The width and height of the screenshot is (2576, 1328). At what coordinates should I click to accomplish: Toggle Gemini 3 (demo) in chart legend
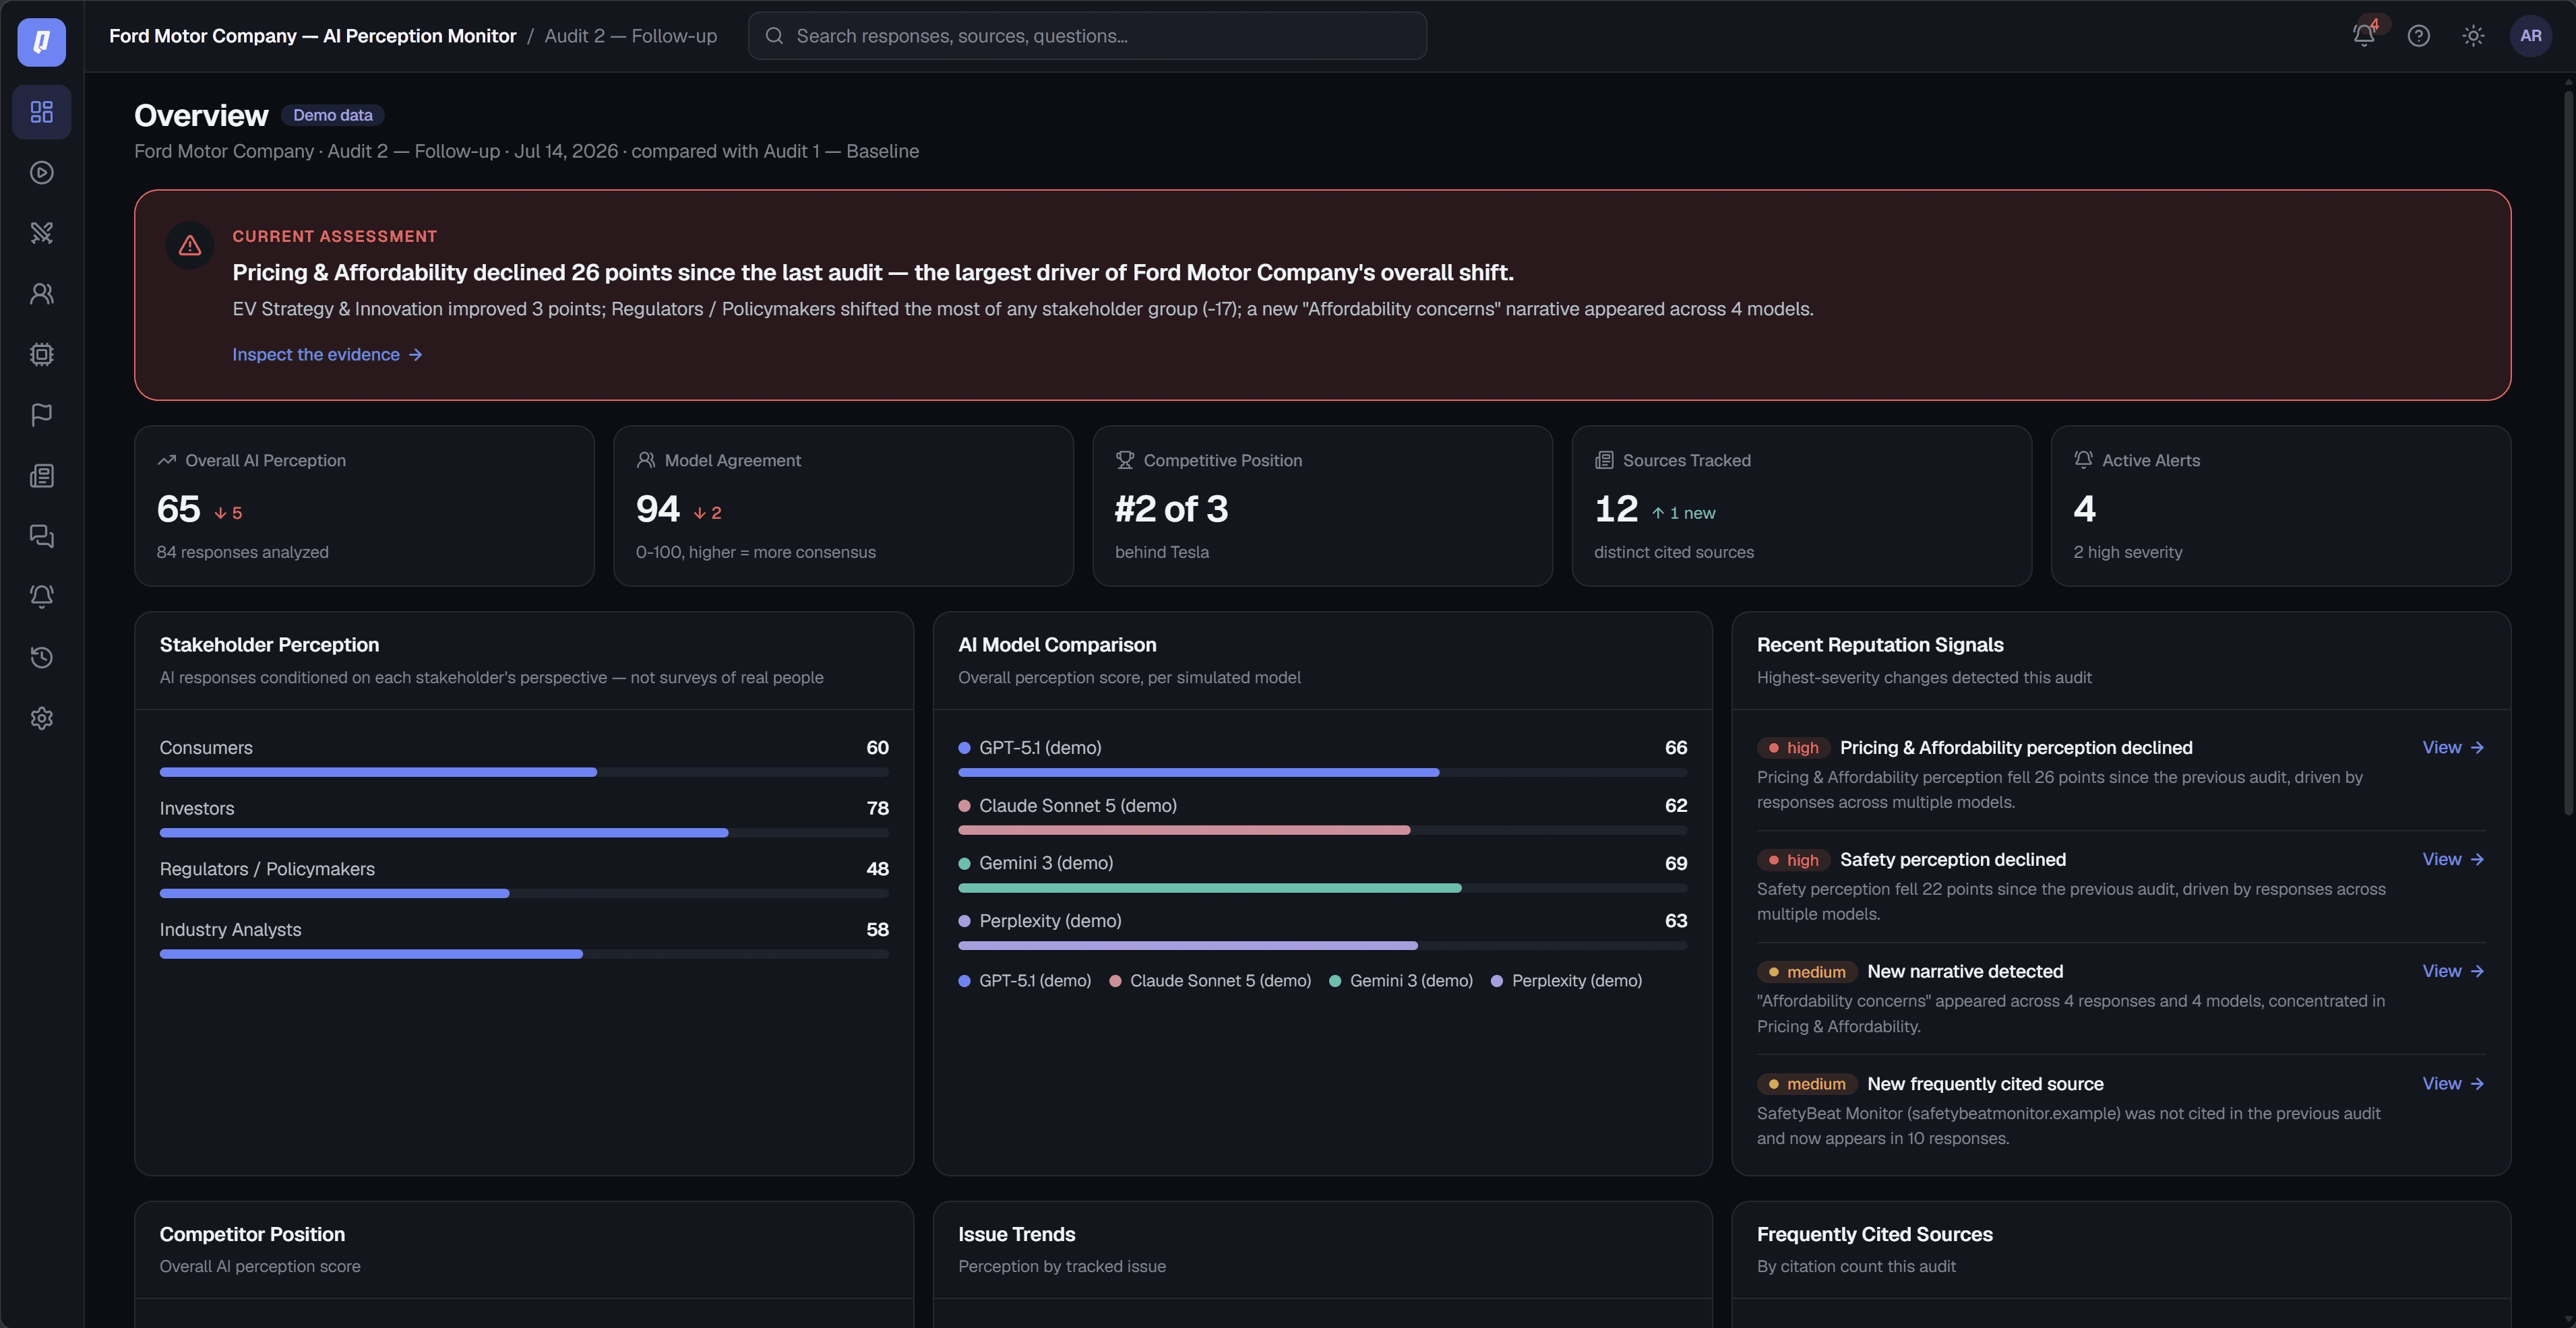pos(1401,981)
